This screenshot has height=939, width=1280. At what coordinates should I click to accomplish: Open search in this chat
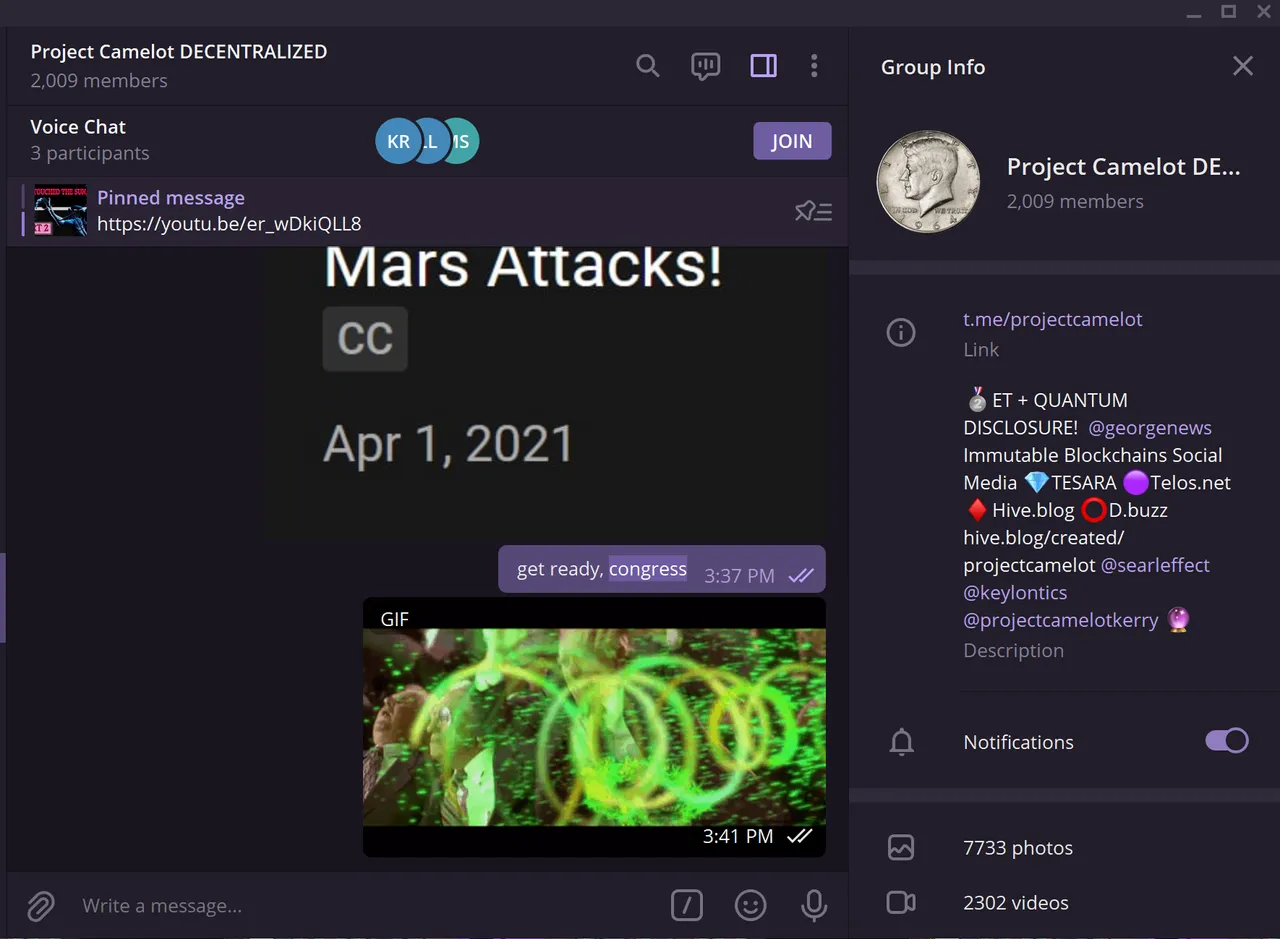click(x=648, y=66)
